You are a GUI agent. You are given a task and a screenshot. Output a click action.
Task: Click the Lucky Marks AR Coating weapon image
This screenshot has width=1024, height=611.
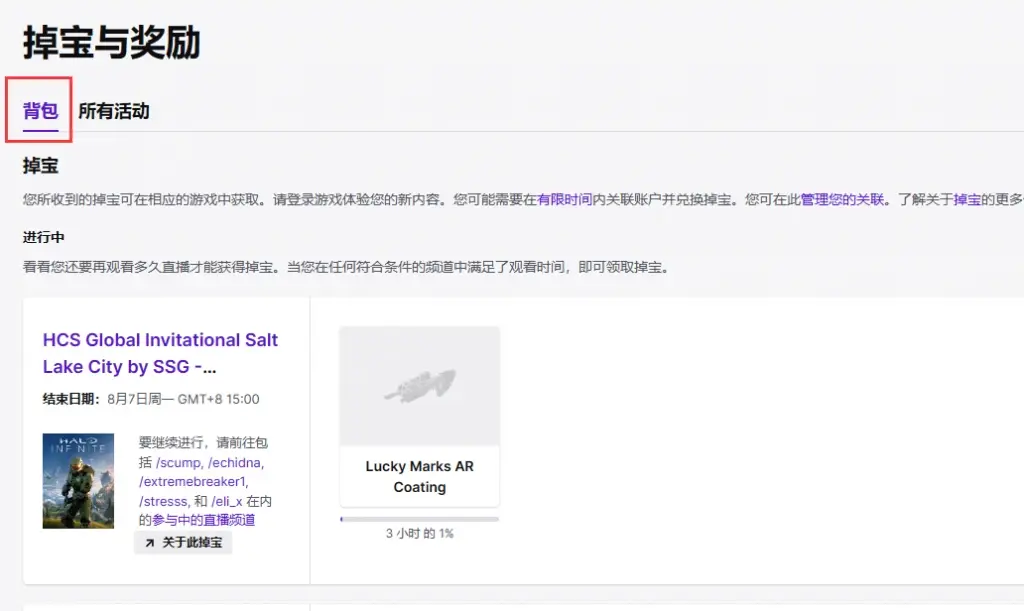coord(419,386)
